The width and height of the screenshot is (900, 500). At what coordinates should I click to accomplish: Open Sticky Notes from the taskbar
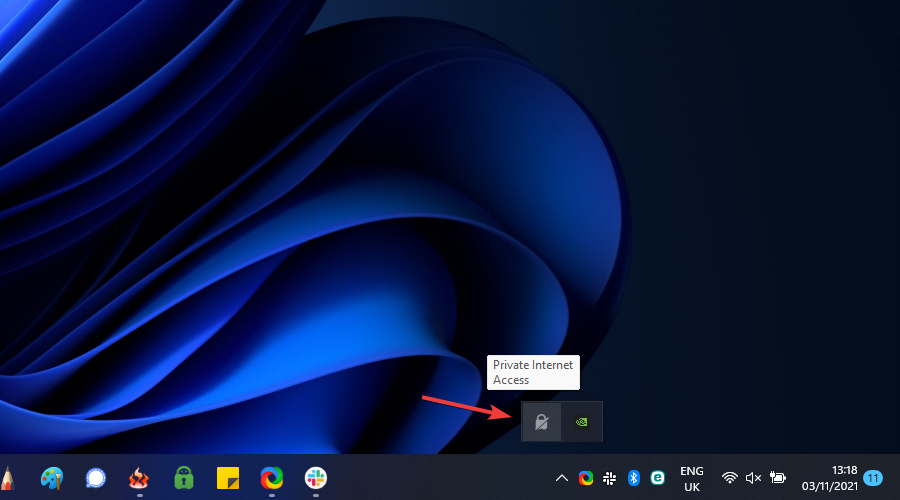point(228,478)
